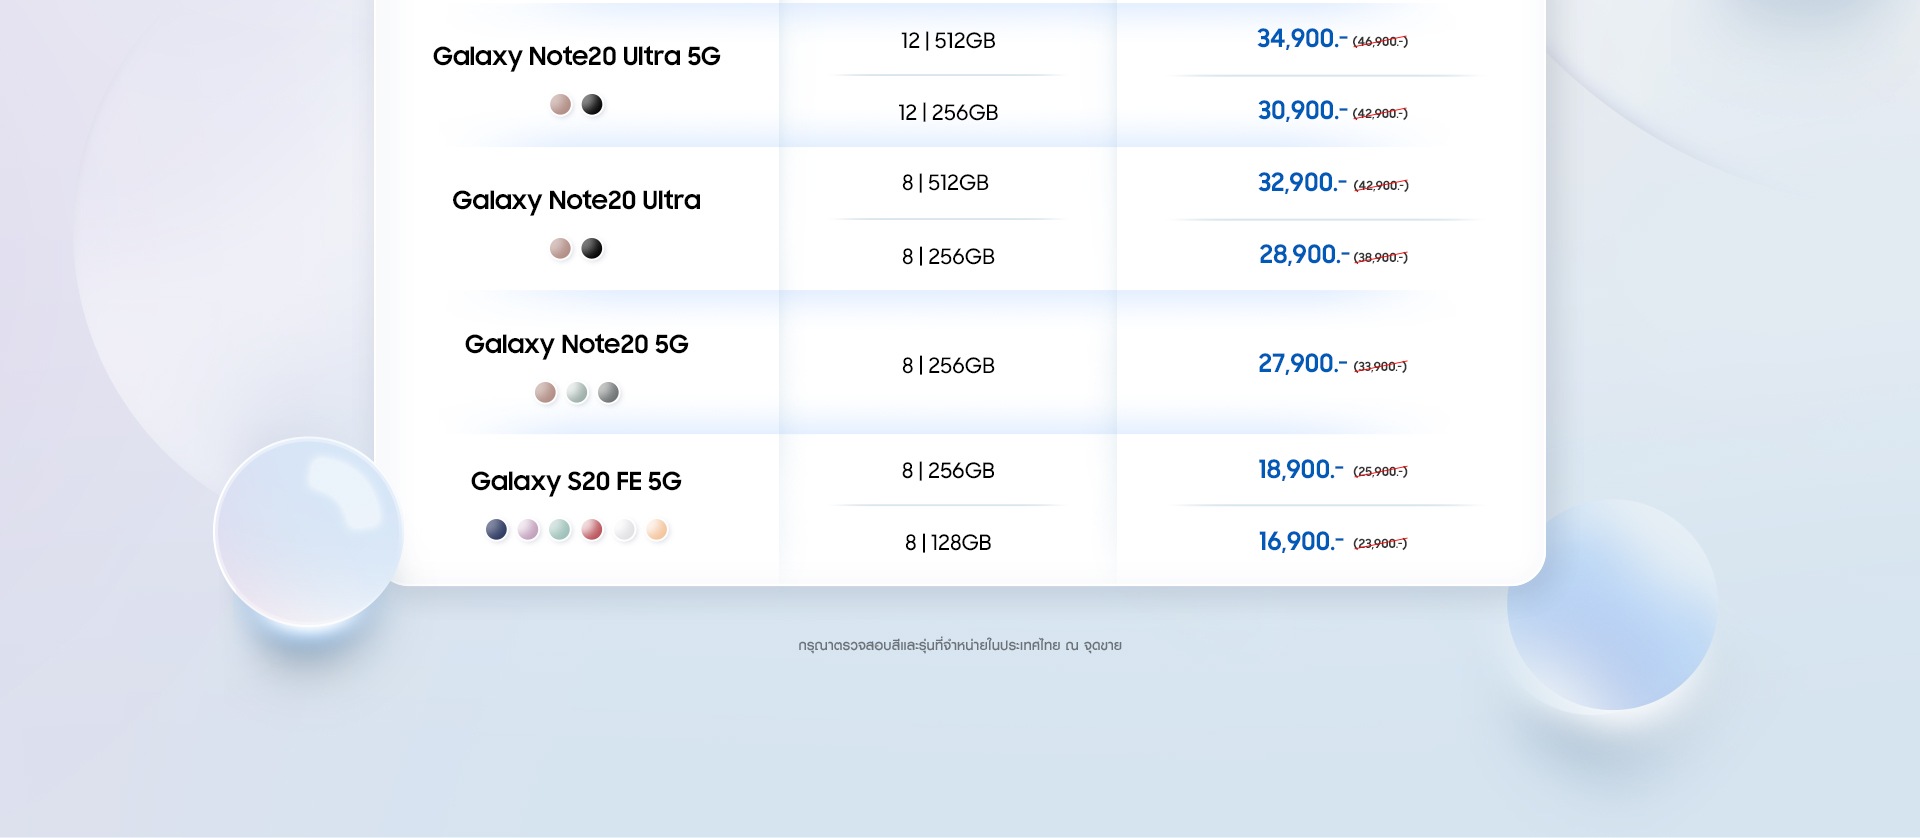
Task: Click 8 | 256GB cell for Galaxy Note20 Ultra
Action: tap(948, 257)
